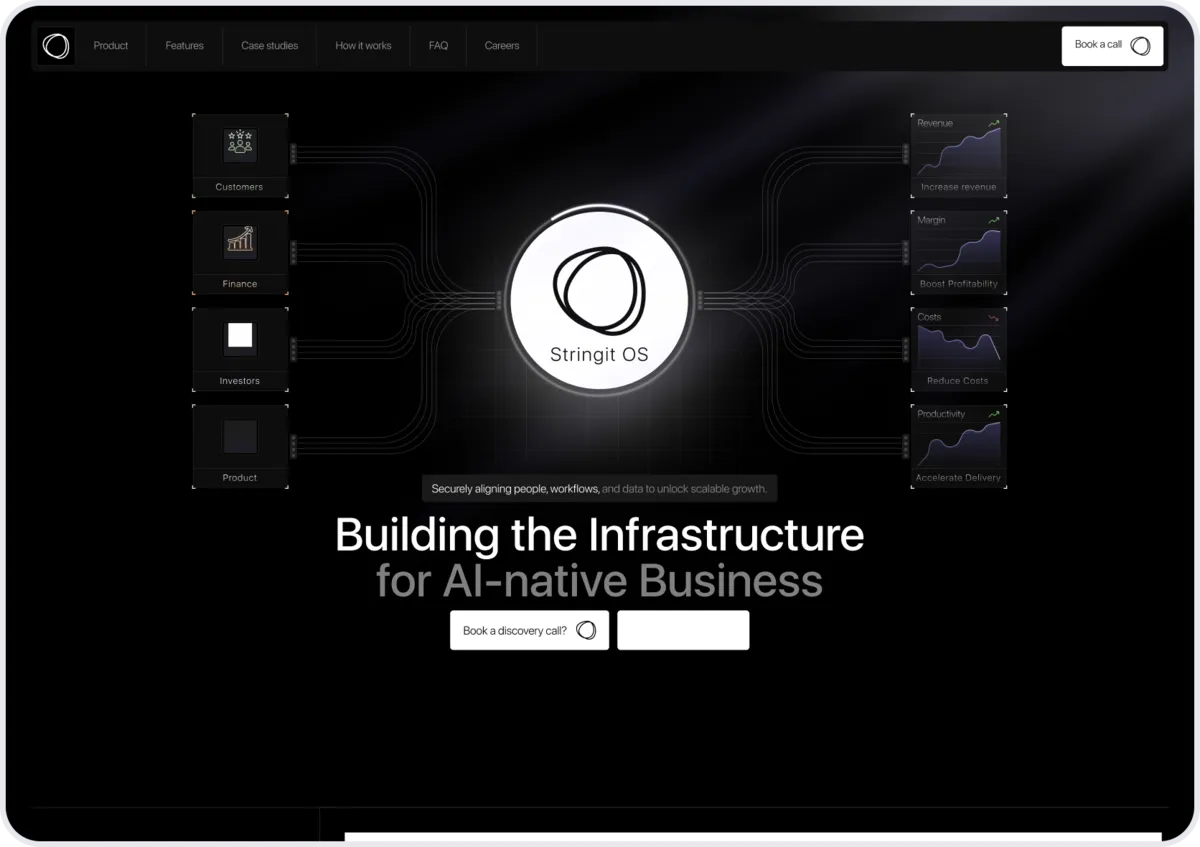The height and width of the screenshot is (847, 1200).
Task: Click the 'Investors' card label
Action: pos(239,381)
